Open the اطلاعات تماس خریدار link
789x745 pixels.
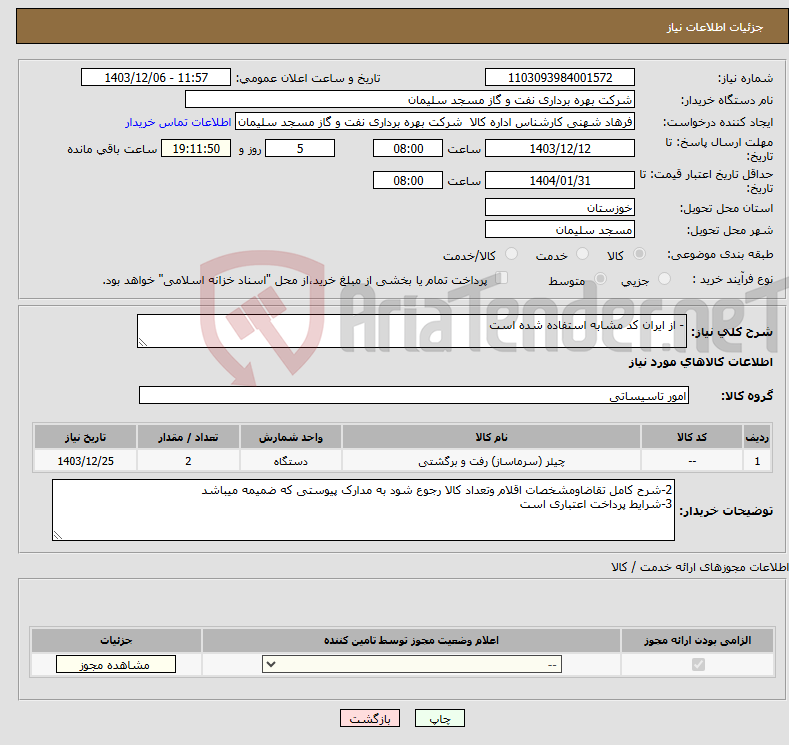tap(178, 122)
